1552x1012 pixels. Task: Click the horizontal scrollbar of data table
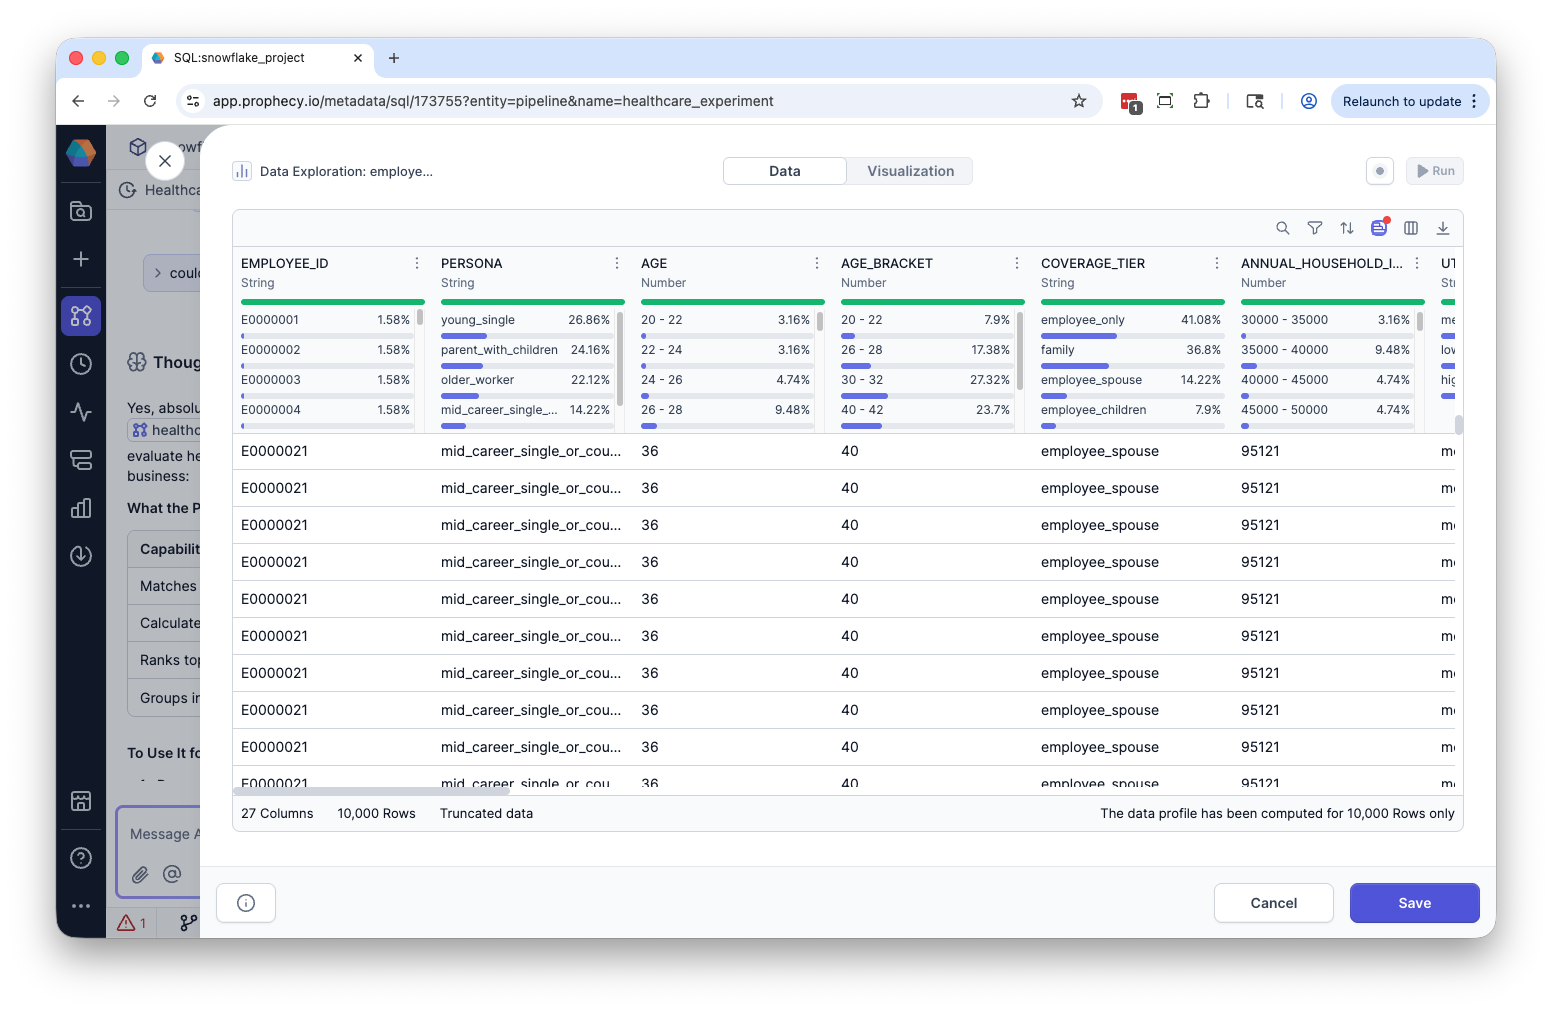click(372, 791)
